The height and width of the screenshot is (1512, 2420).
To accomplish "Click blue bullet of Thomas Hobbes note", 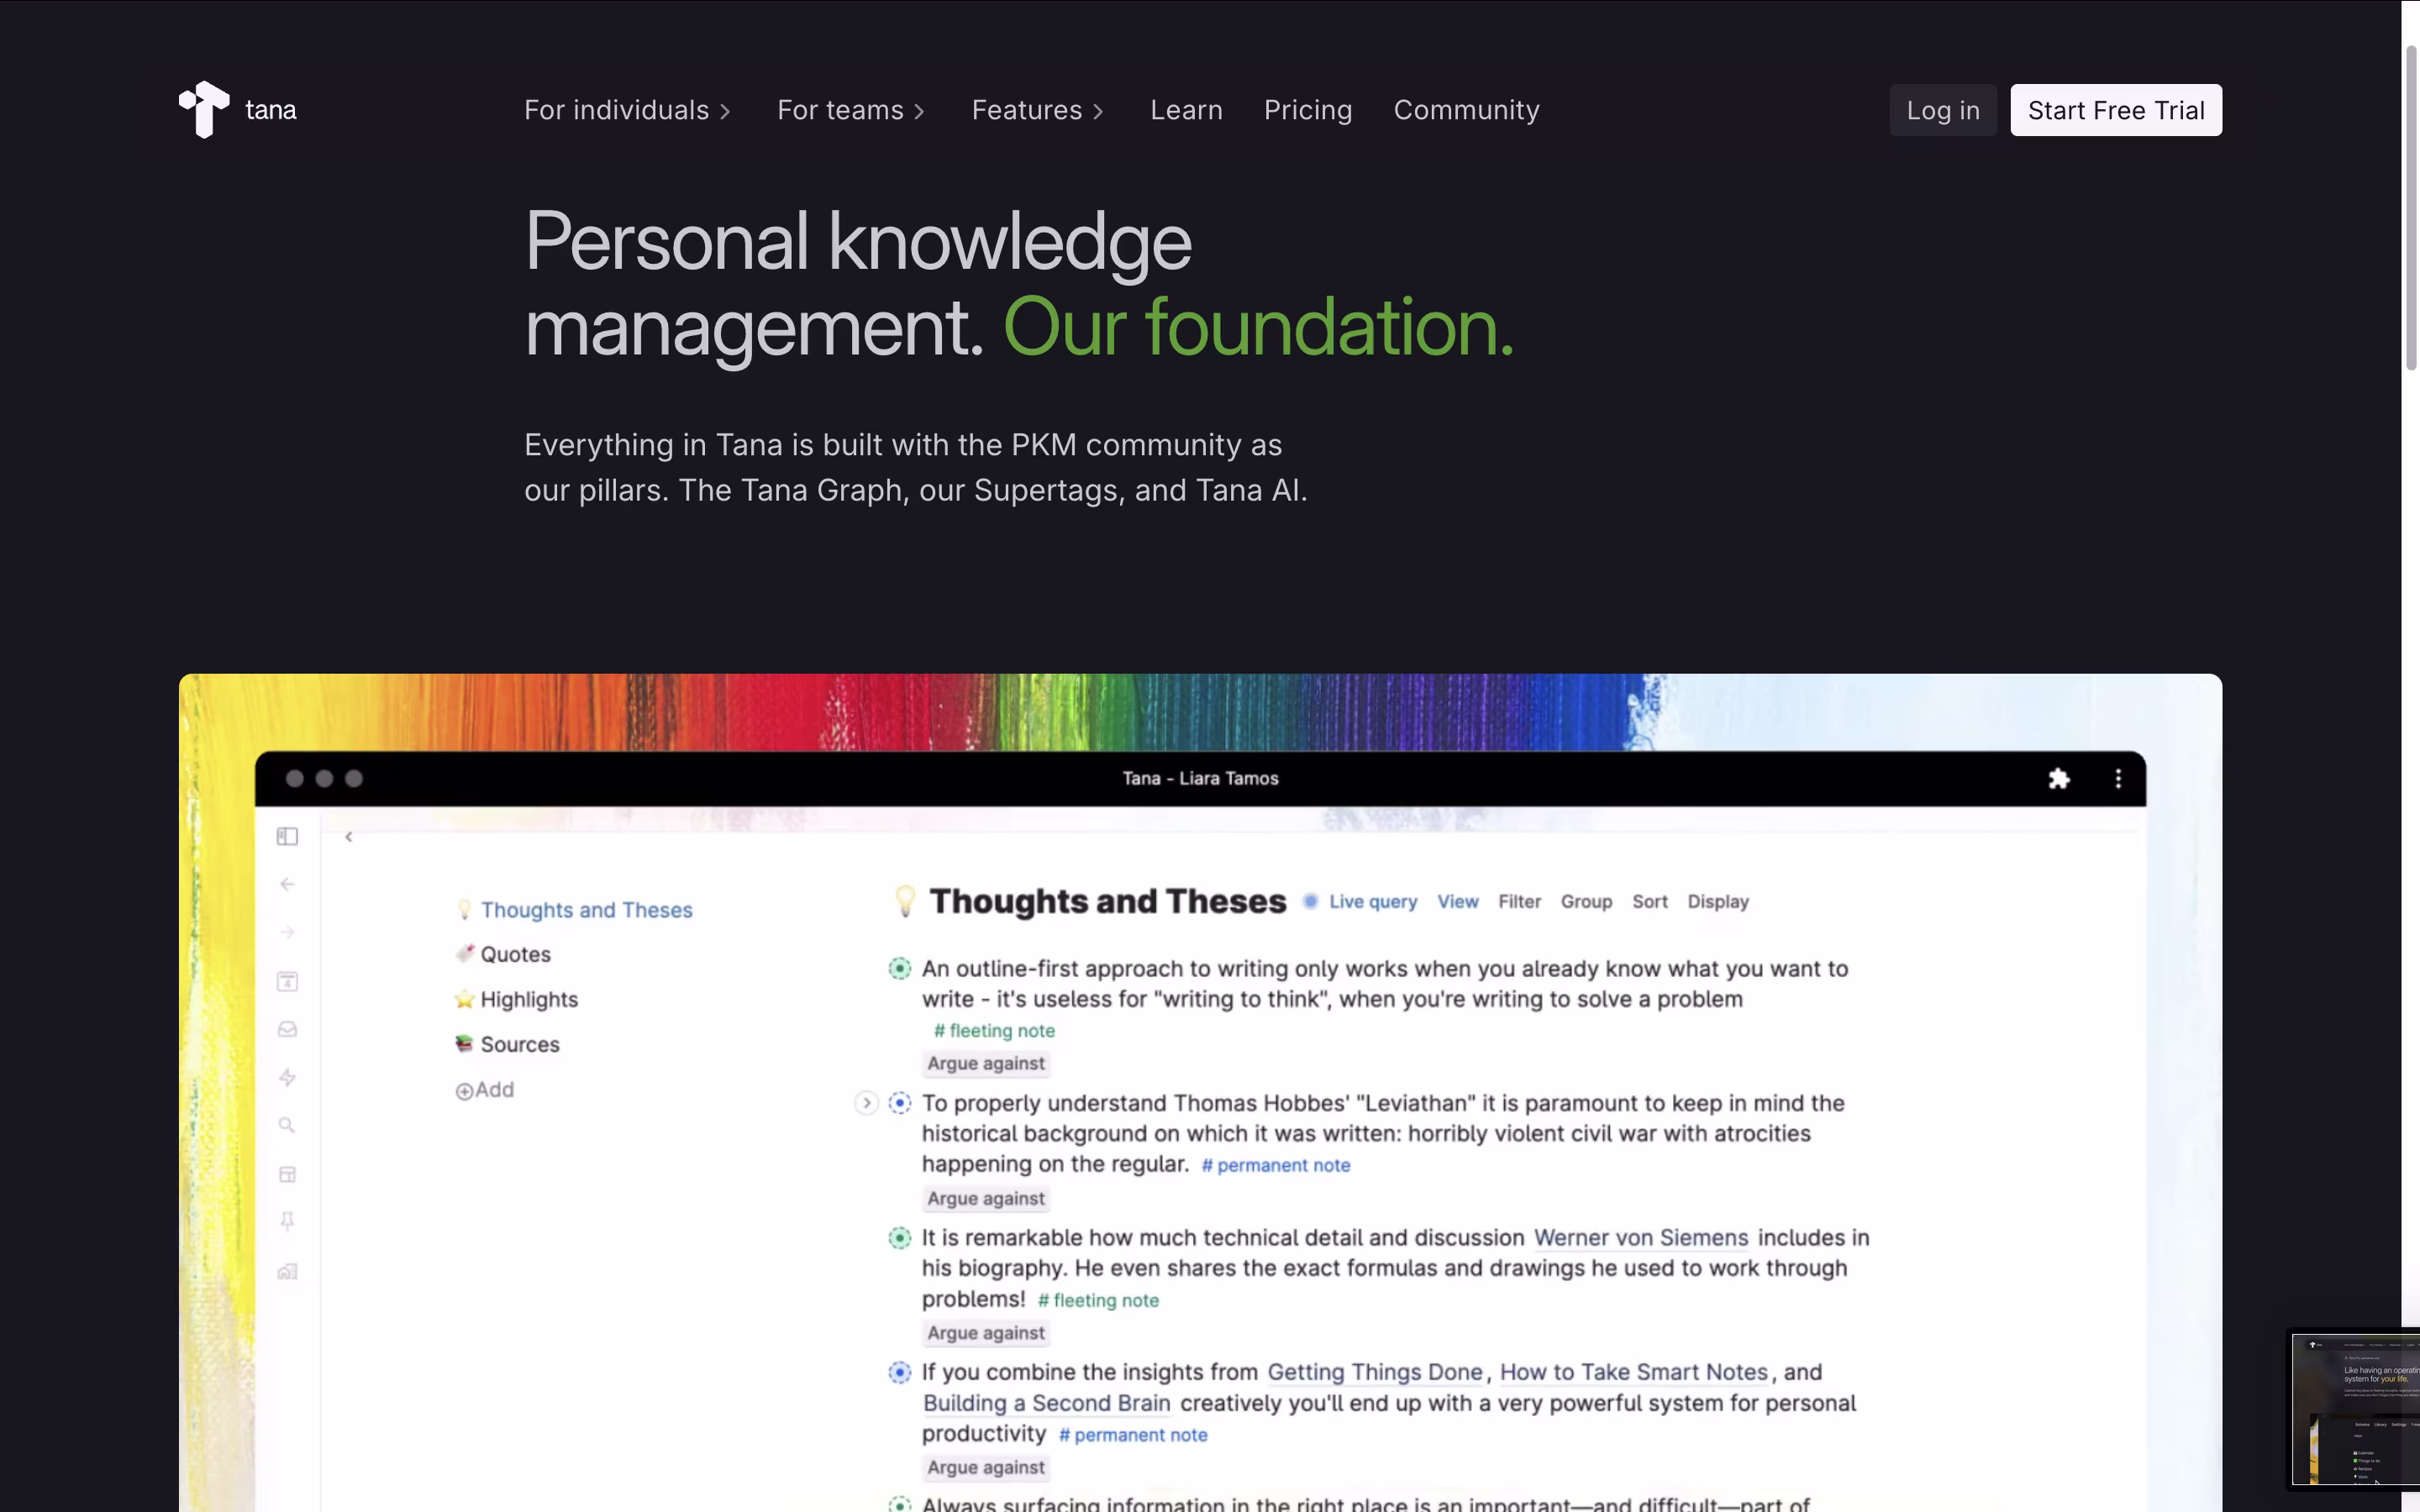I will click(900, 1103).
